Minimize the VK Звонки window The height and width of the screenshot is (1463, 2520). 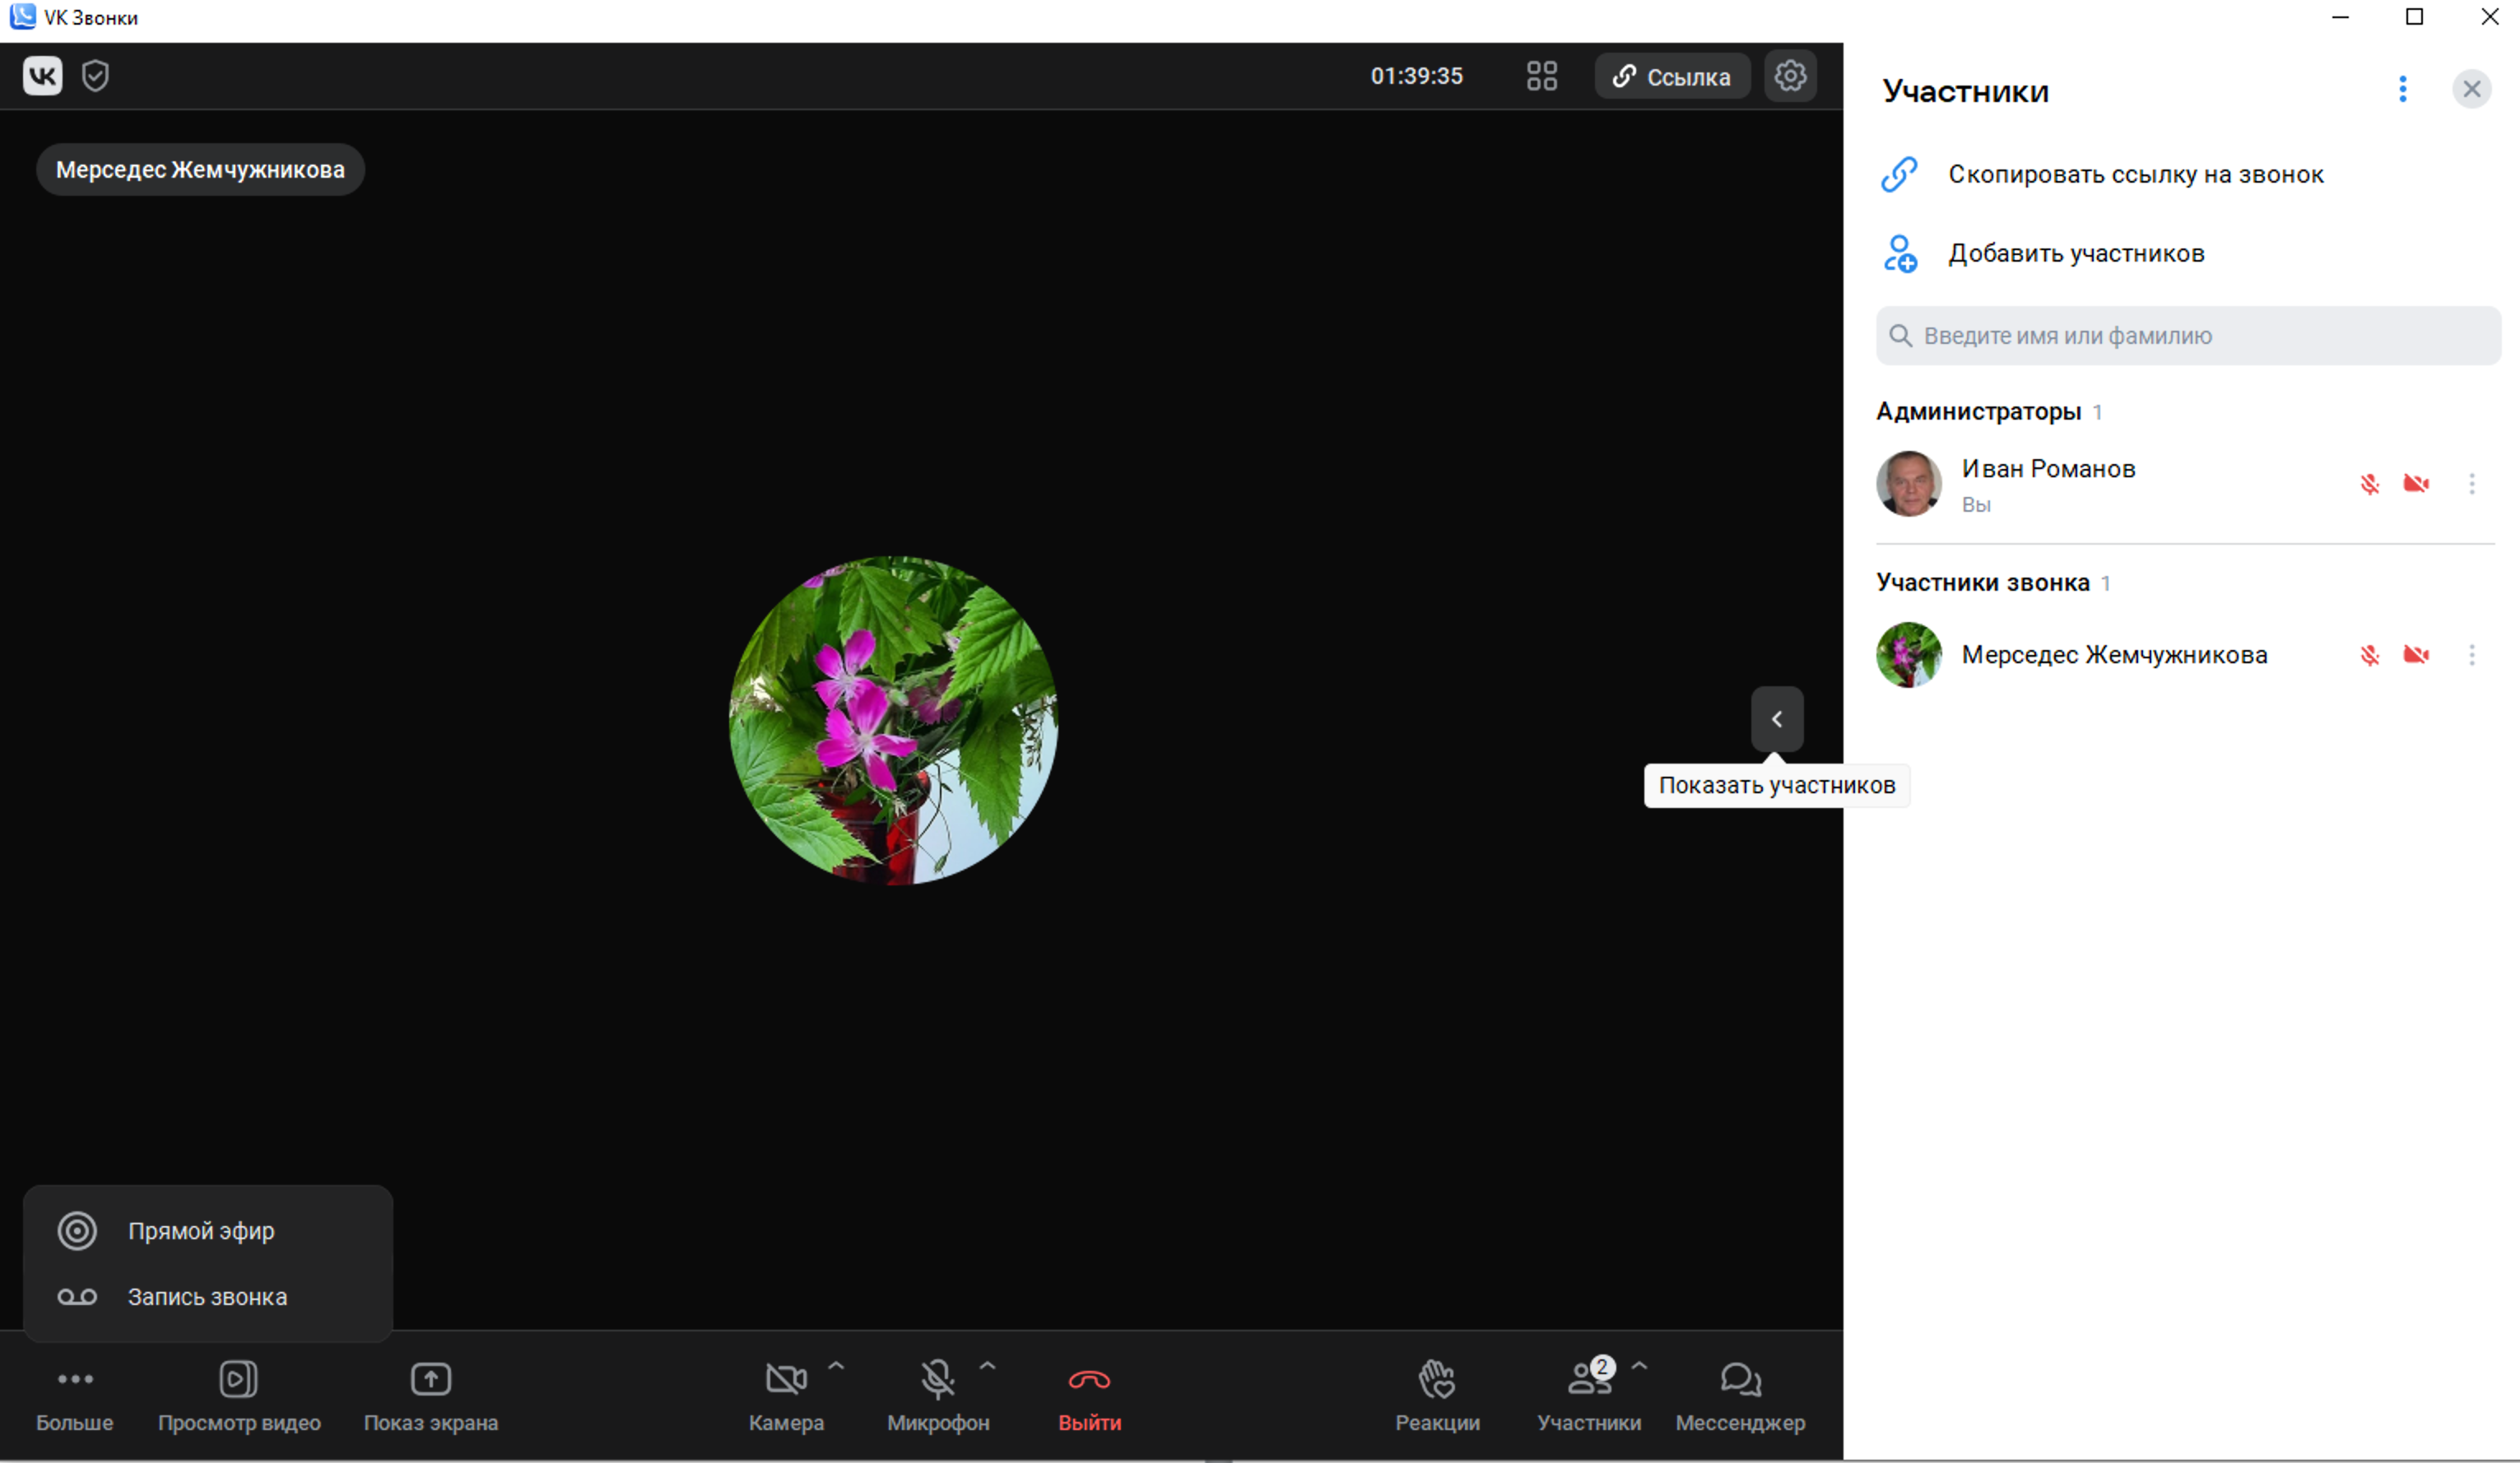click(x=2339, y=17)
